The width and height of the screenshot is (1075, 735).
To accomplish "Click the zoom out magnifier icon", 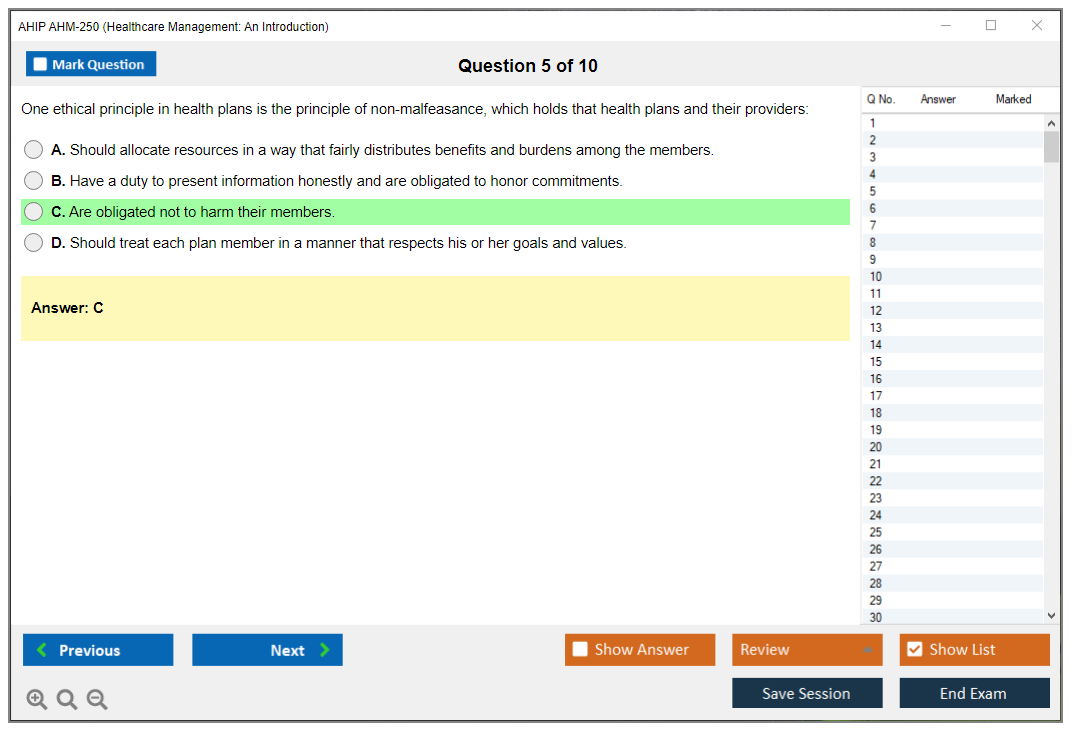I will [x=97, y=700].
